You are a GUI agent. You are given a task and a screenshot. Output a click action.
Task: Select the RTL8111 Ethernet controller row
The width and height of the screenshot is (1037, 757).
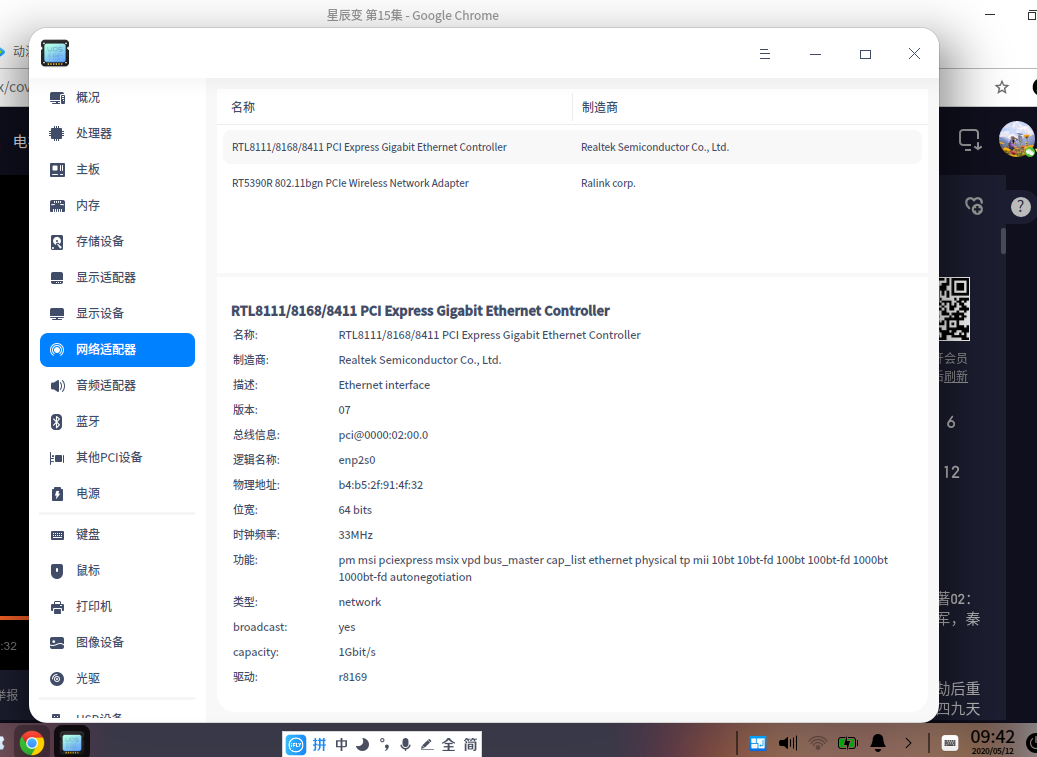pos(572,147)
